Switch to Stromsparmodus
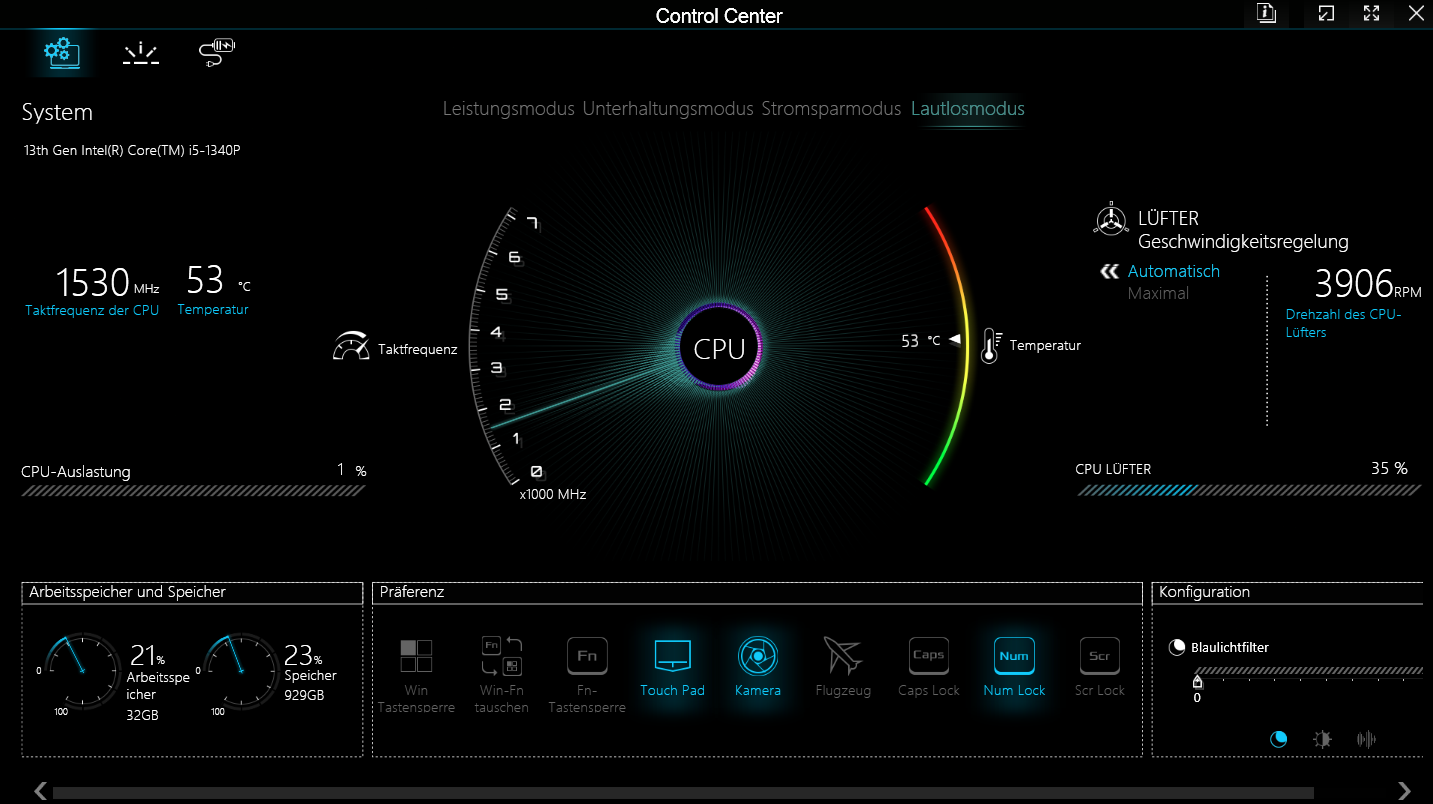 tap(832, 109)
